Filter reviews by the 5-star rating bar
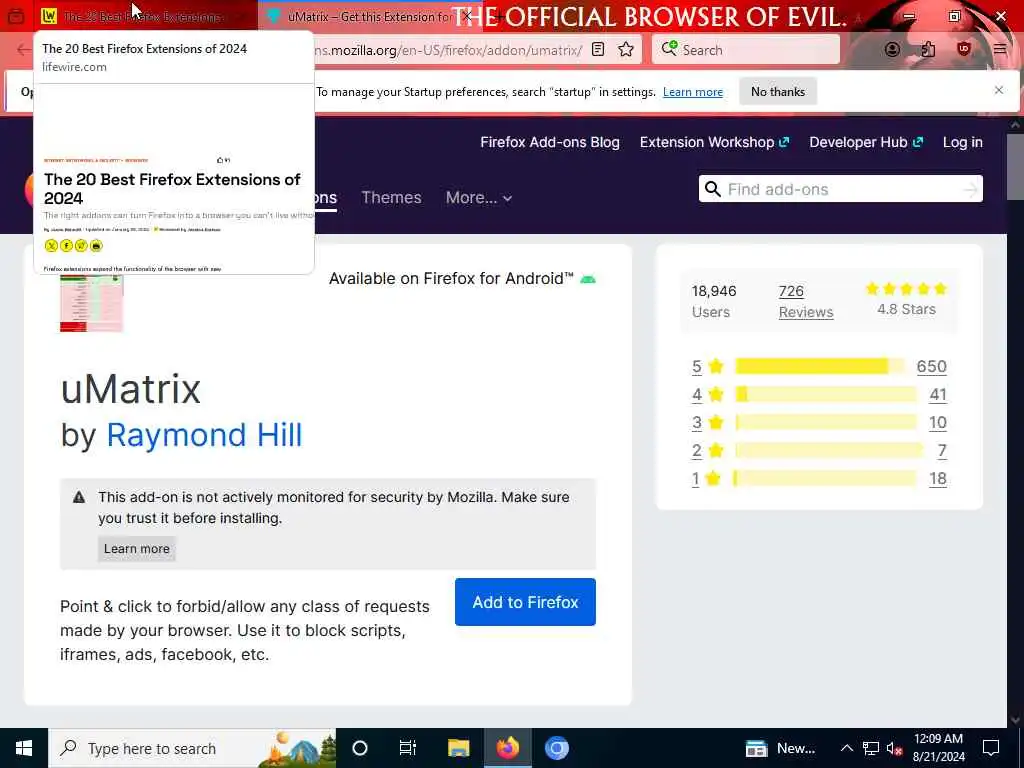The image size is (1024, 768). 820,366
